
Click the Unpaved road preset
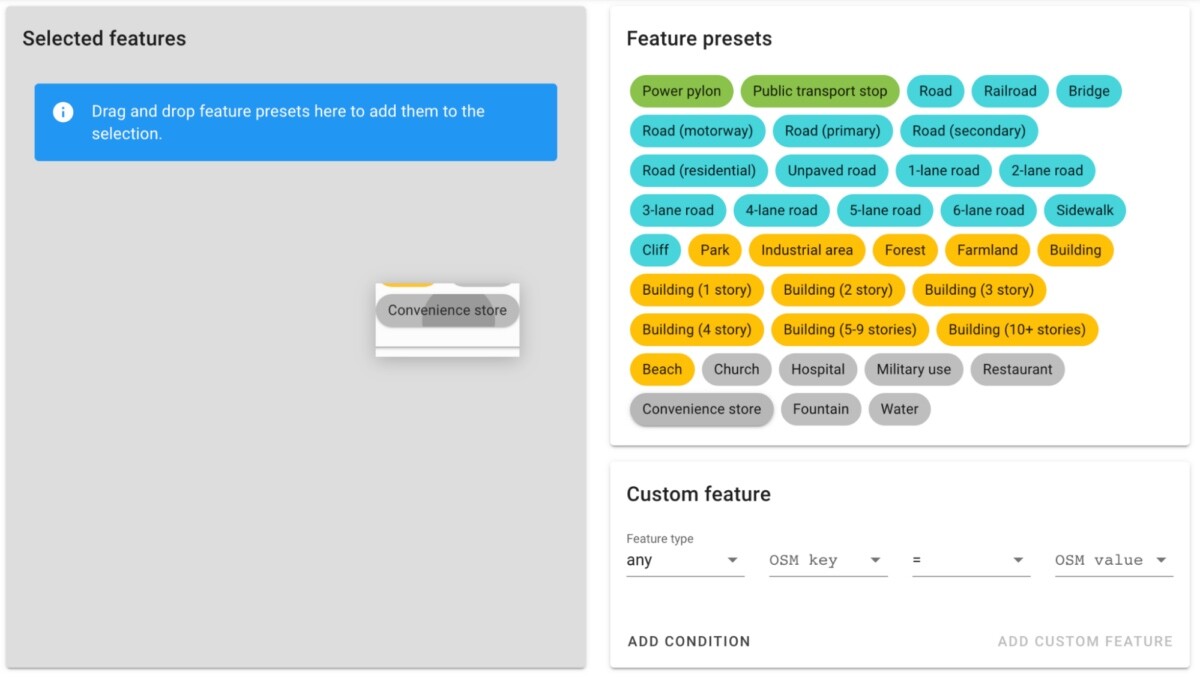point(831,170)
